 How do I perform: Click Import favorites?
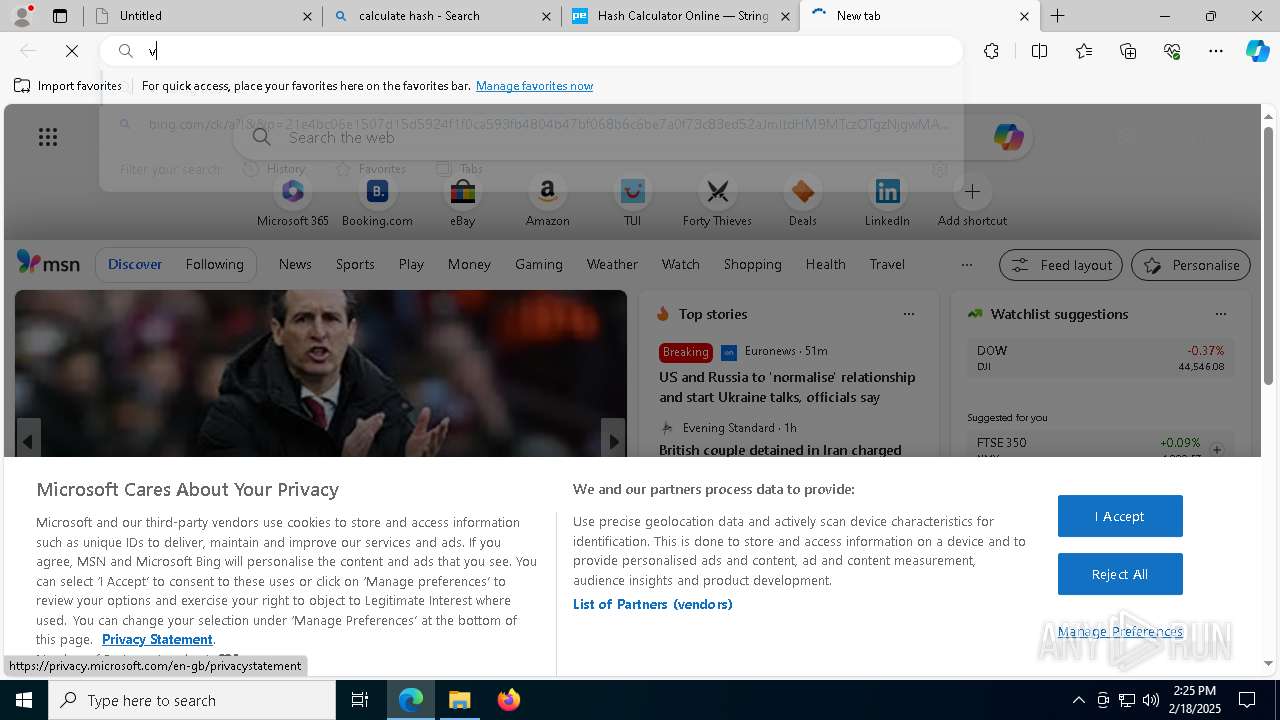click(x=68, y=86)
